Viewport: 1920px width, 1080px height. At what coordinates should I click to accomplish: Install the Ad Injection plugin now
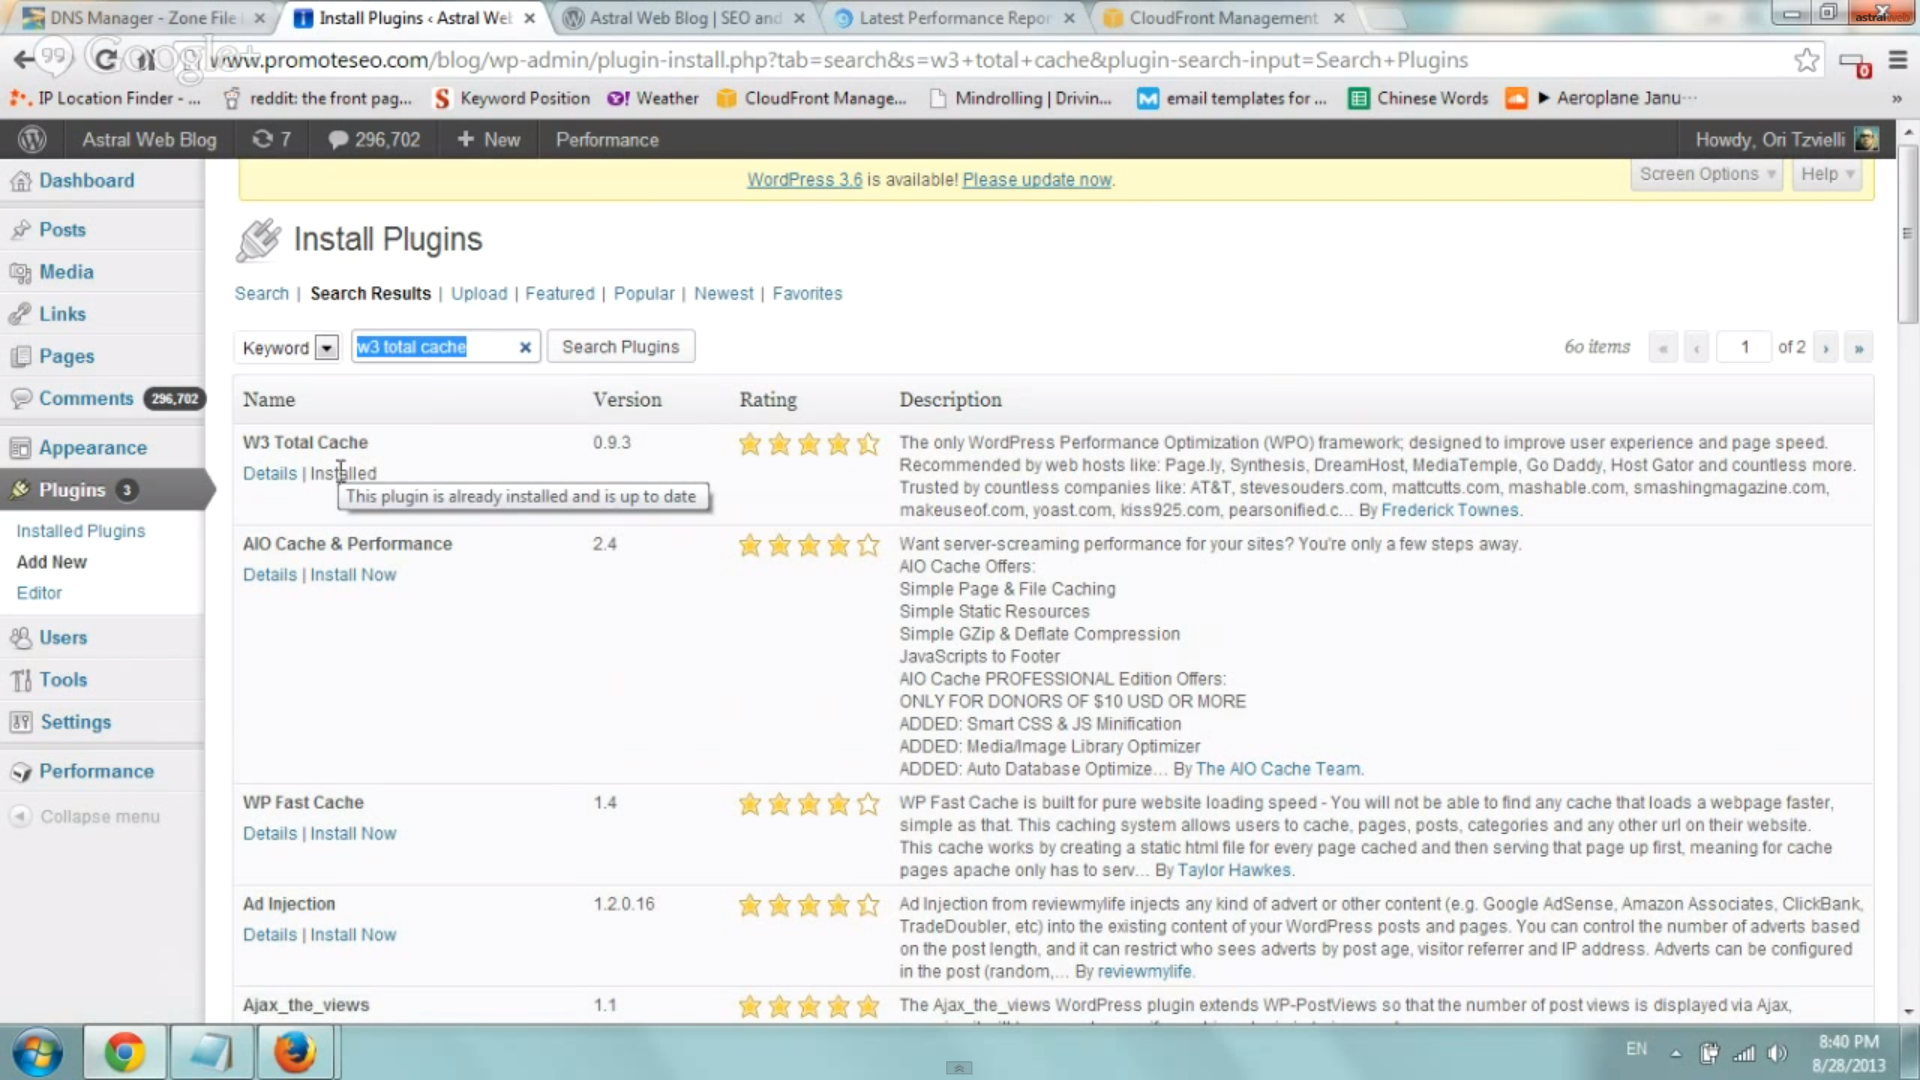pos(353,934)
